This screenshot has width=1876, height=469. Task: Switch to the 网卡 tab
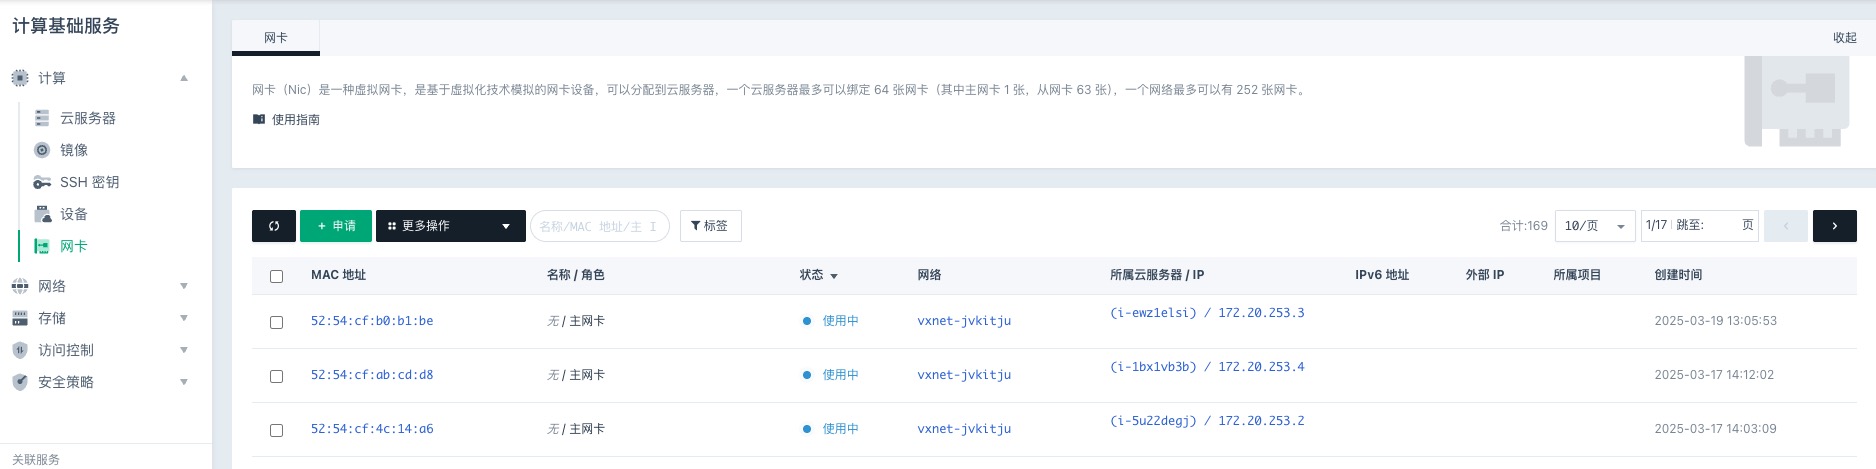[x=276, y=38]
